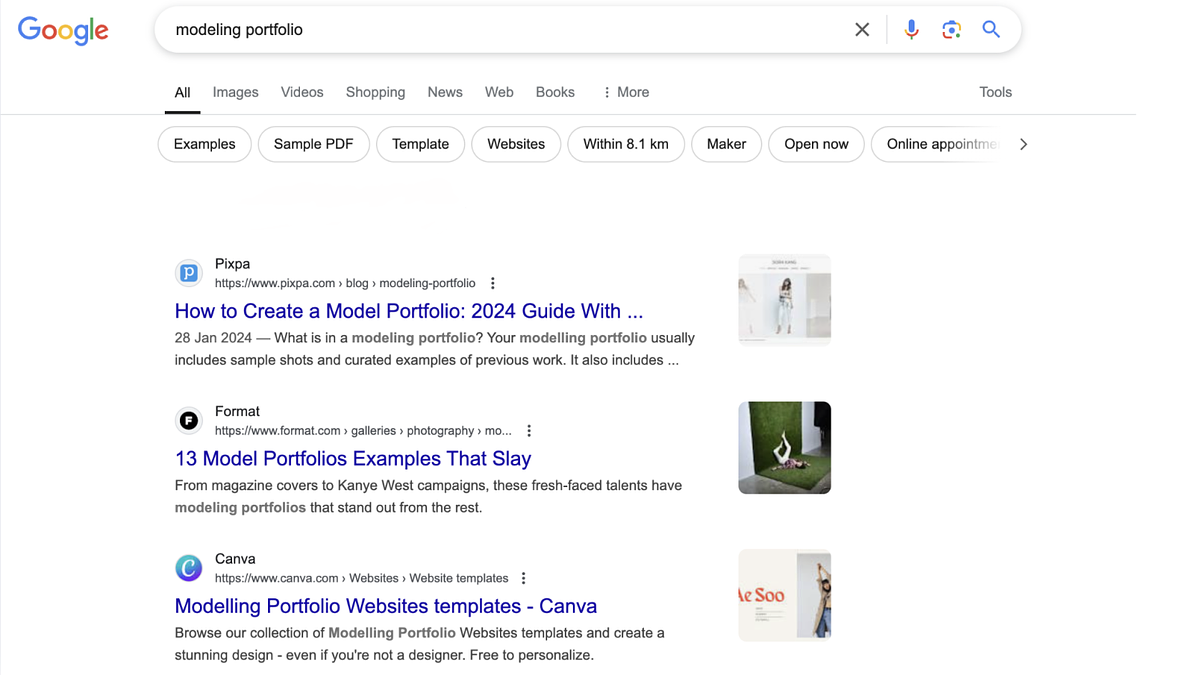This screenshot has width=1200, height=675.
Task: Click the magnifying glass search icon
Action: [991, 29]
